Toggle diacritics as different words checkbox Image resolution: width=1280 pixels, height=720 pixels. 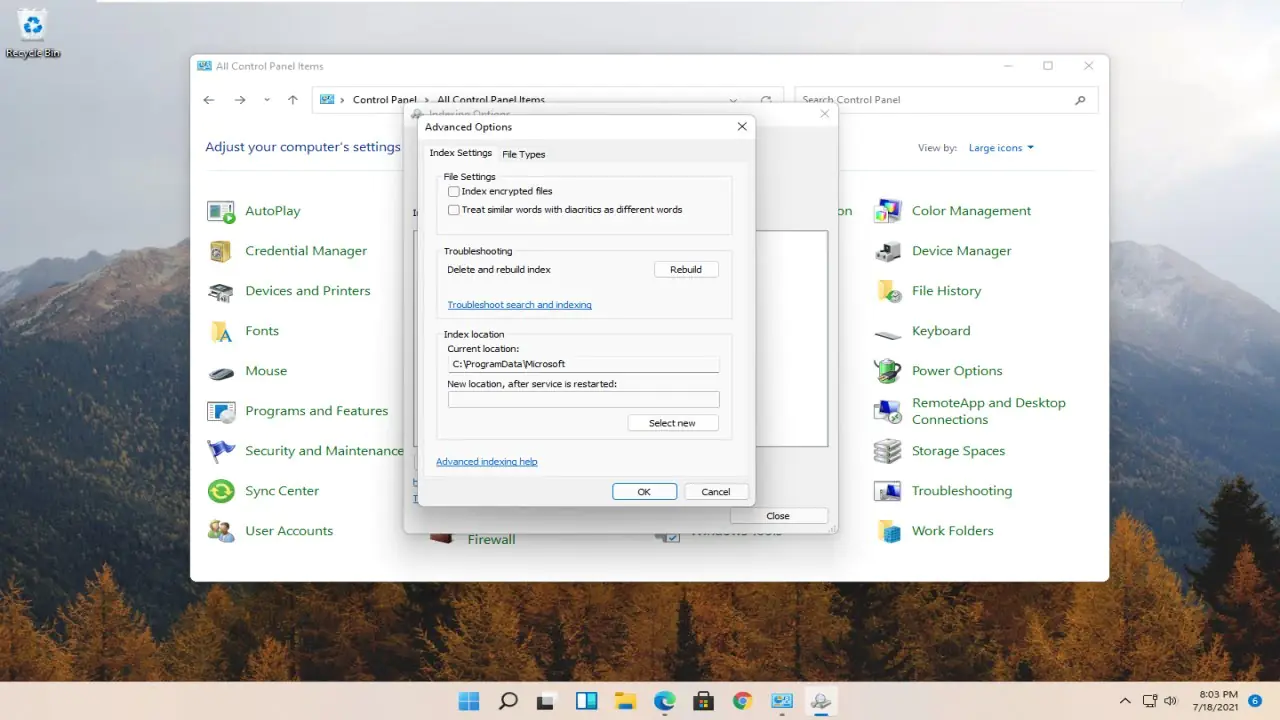[x=454, y=210]
